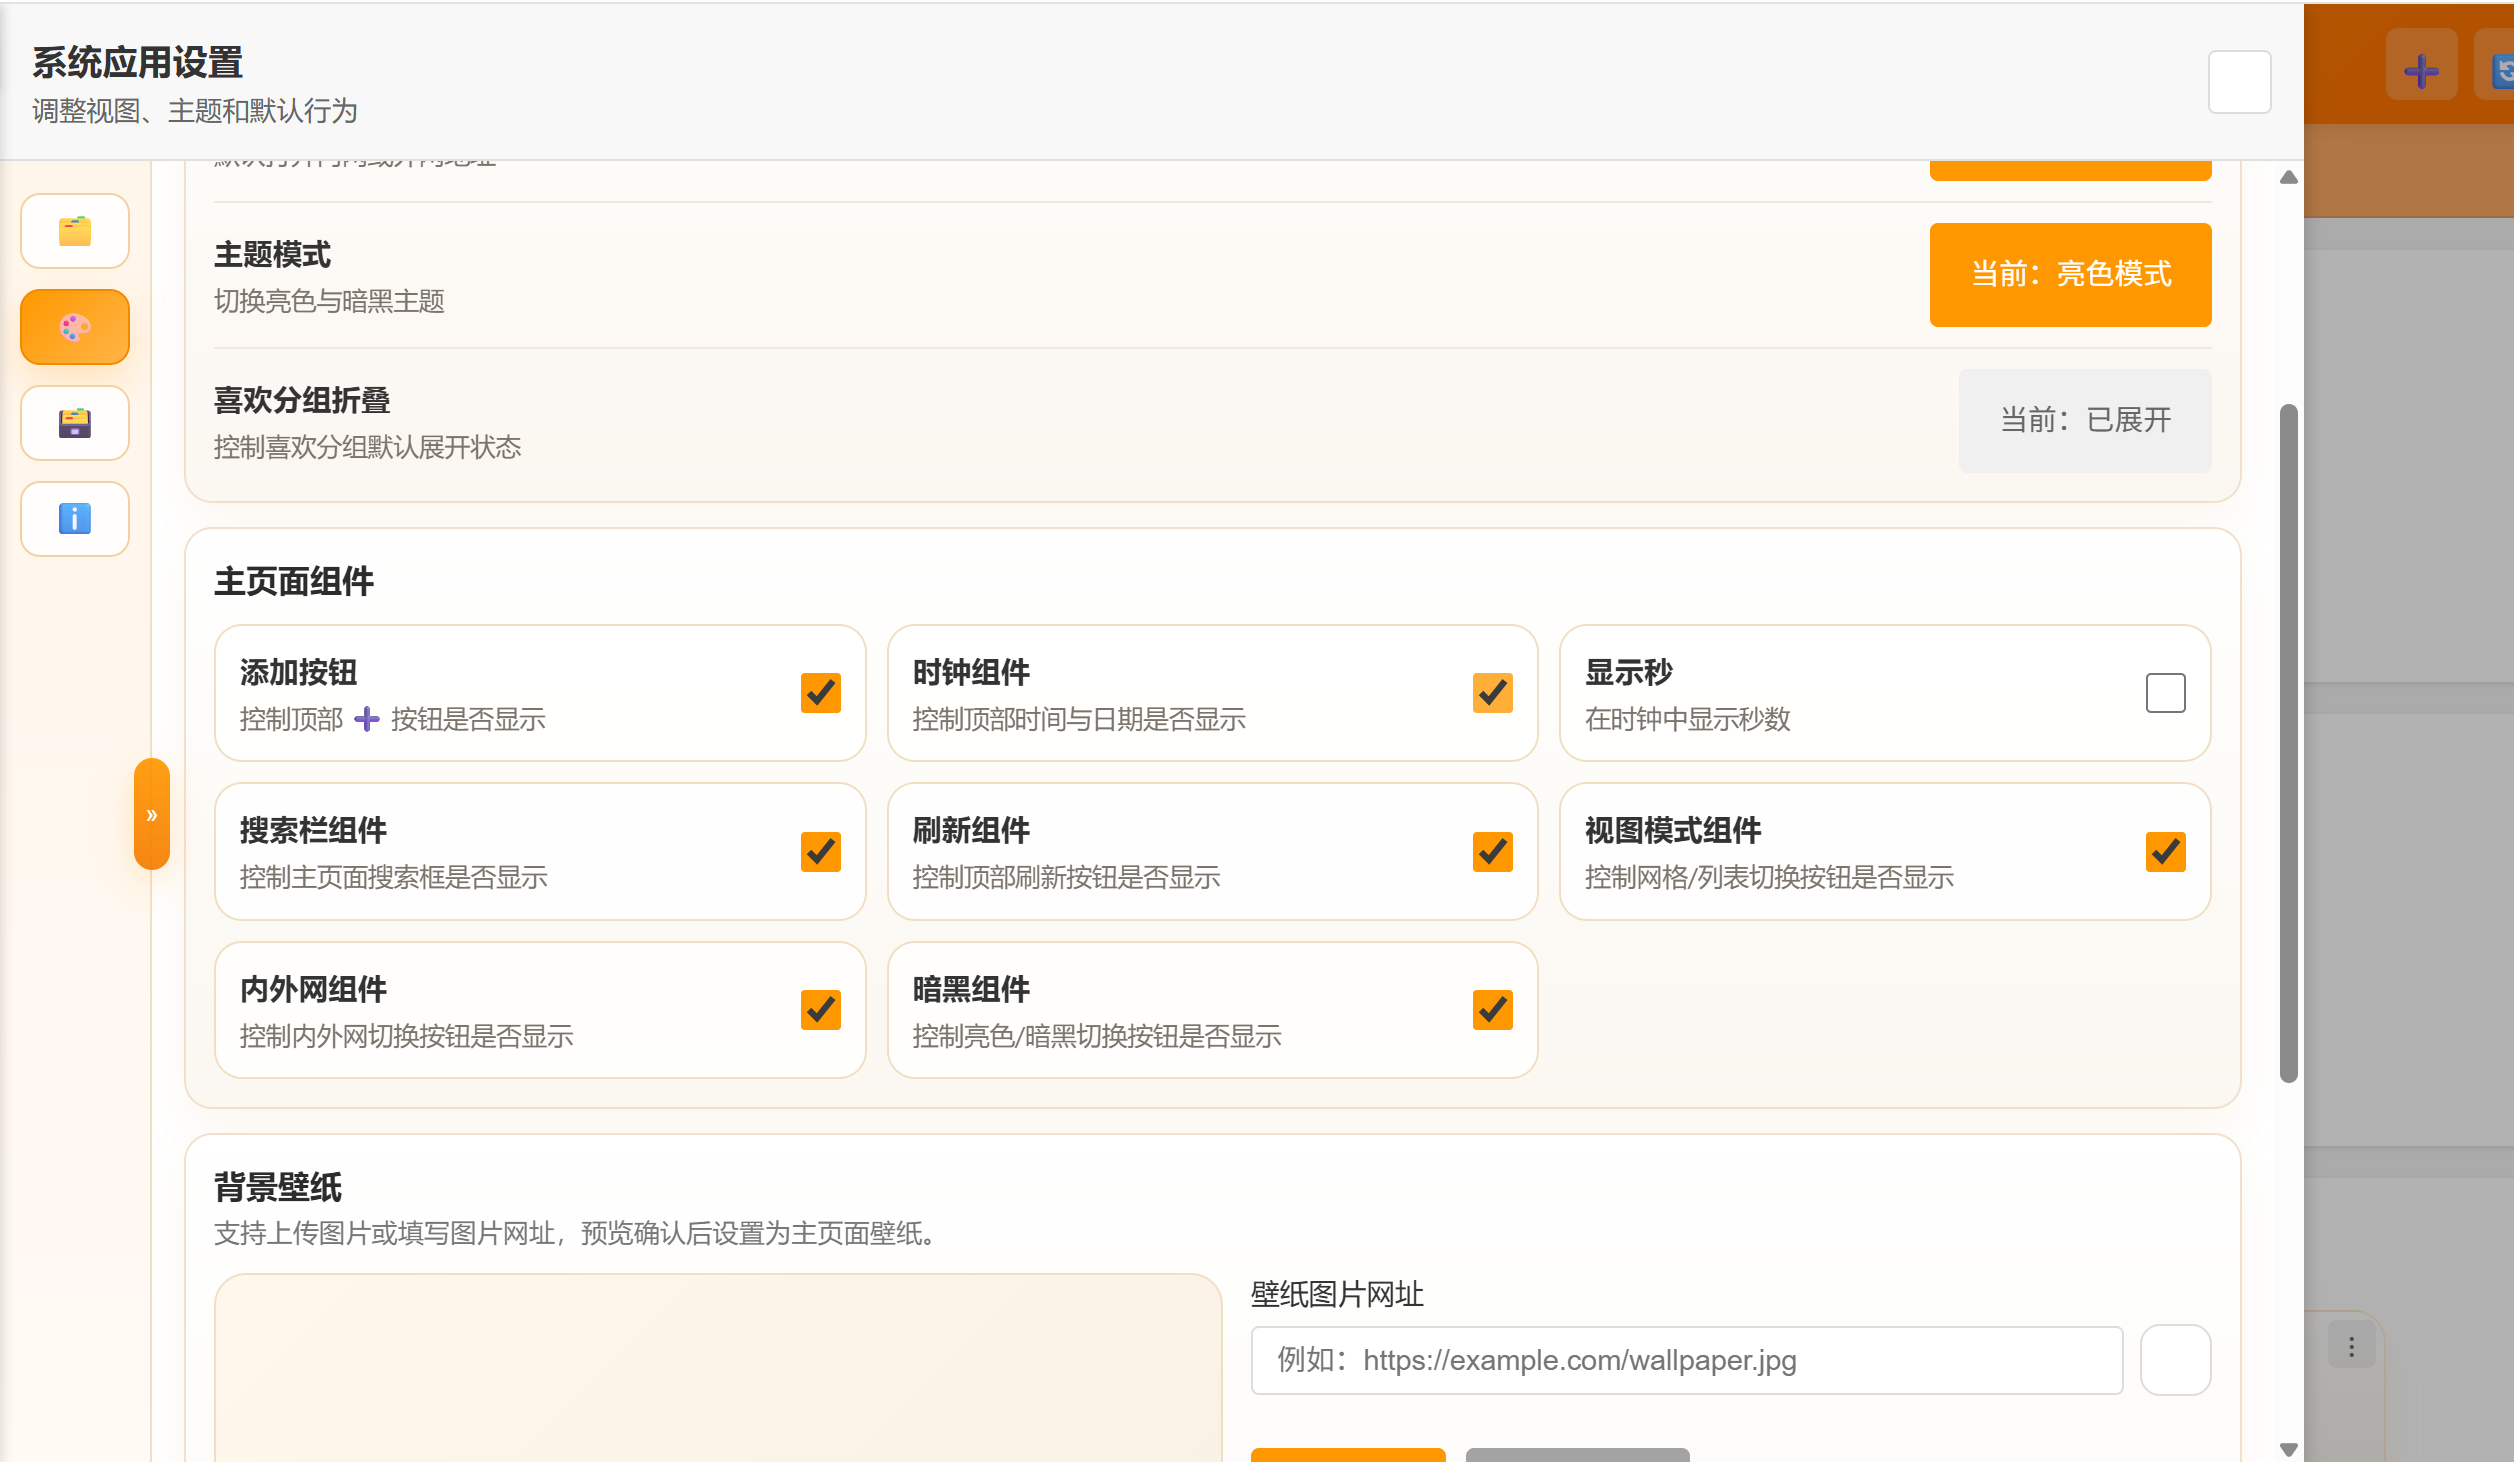The height and width of the screenshot is (1462, 2514).
Task: Uncheck the 时钟组件 checkbox
Action: point(1493,693)
